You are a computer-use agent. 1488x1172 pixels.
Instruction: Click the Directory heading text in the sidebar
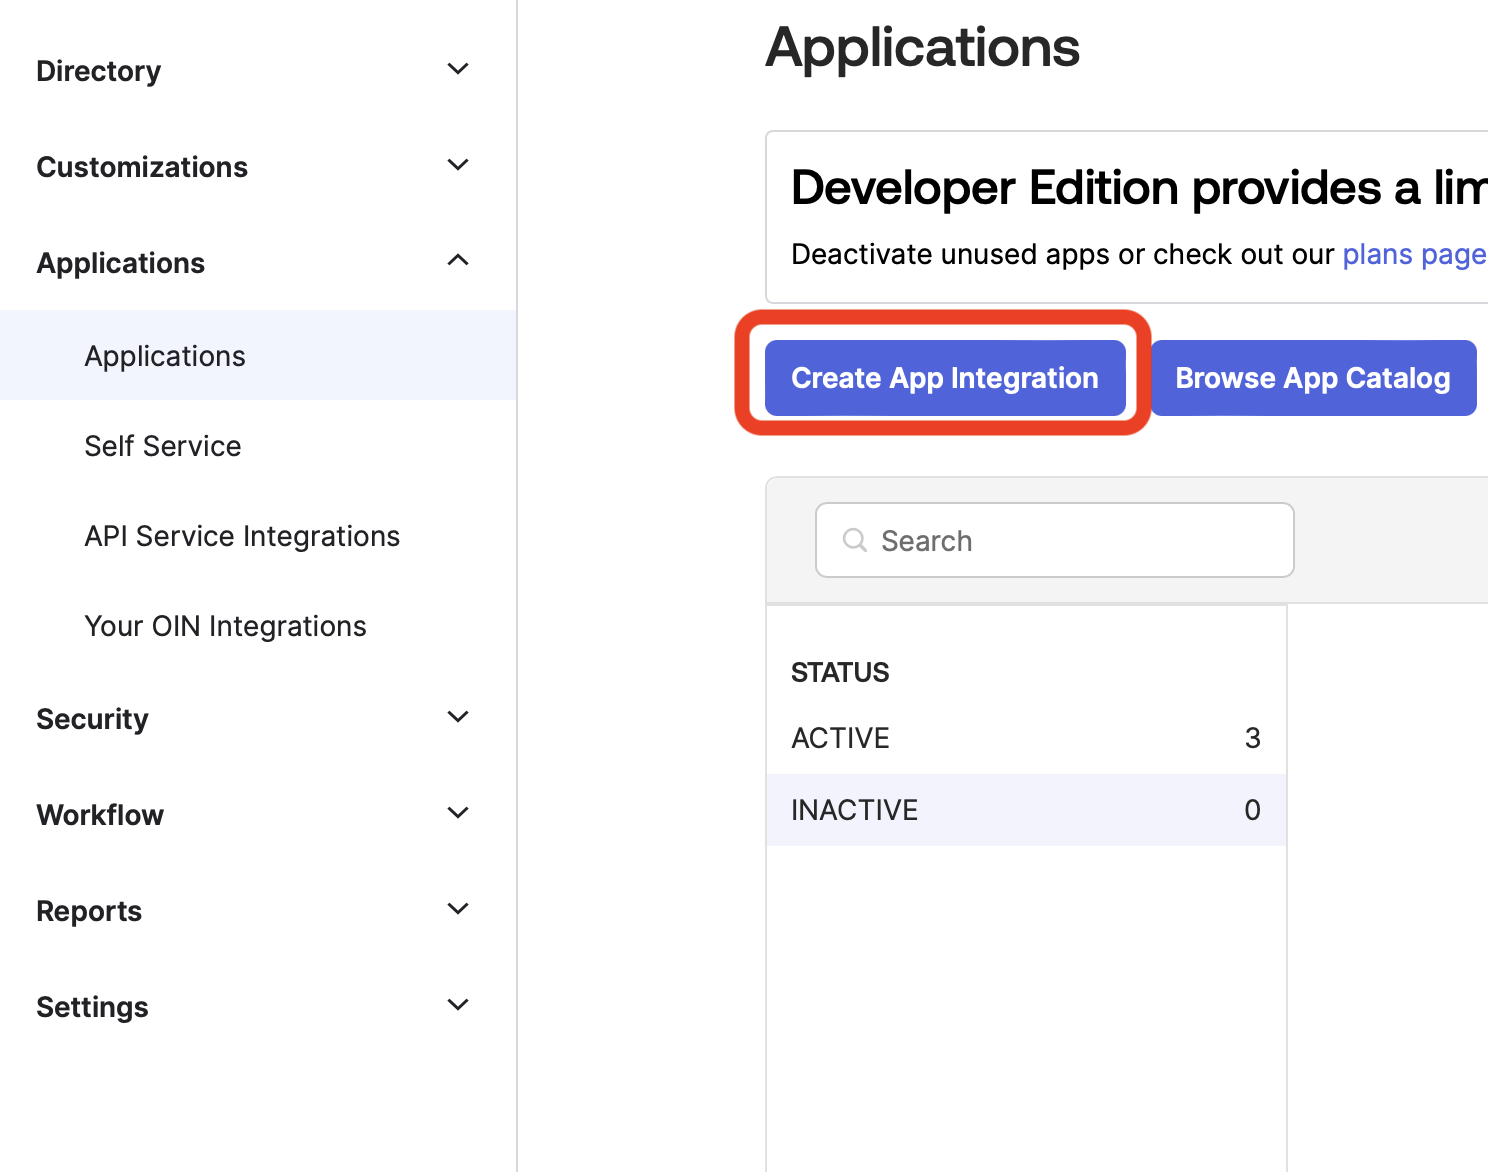(x=98, y=71)
